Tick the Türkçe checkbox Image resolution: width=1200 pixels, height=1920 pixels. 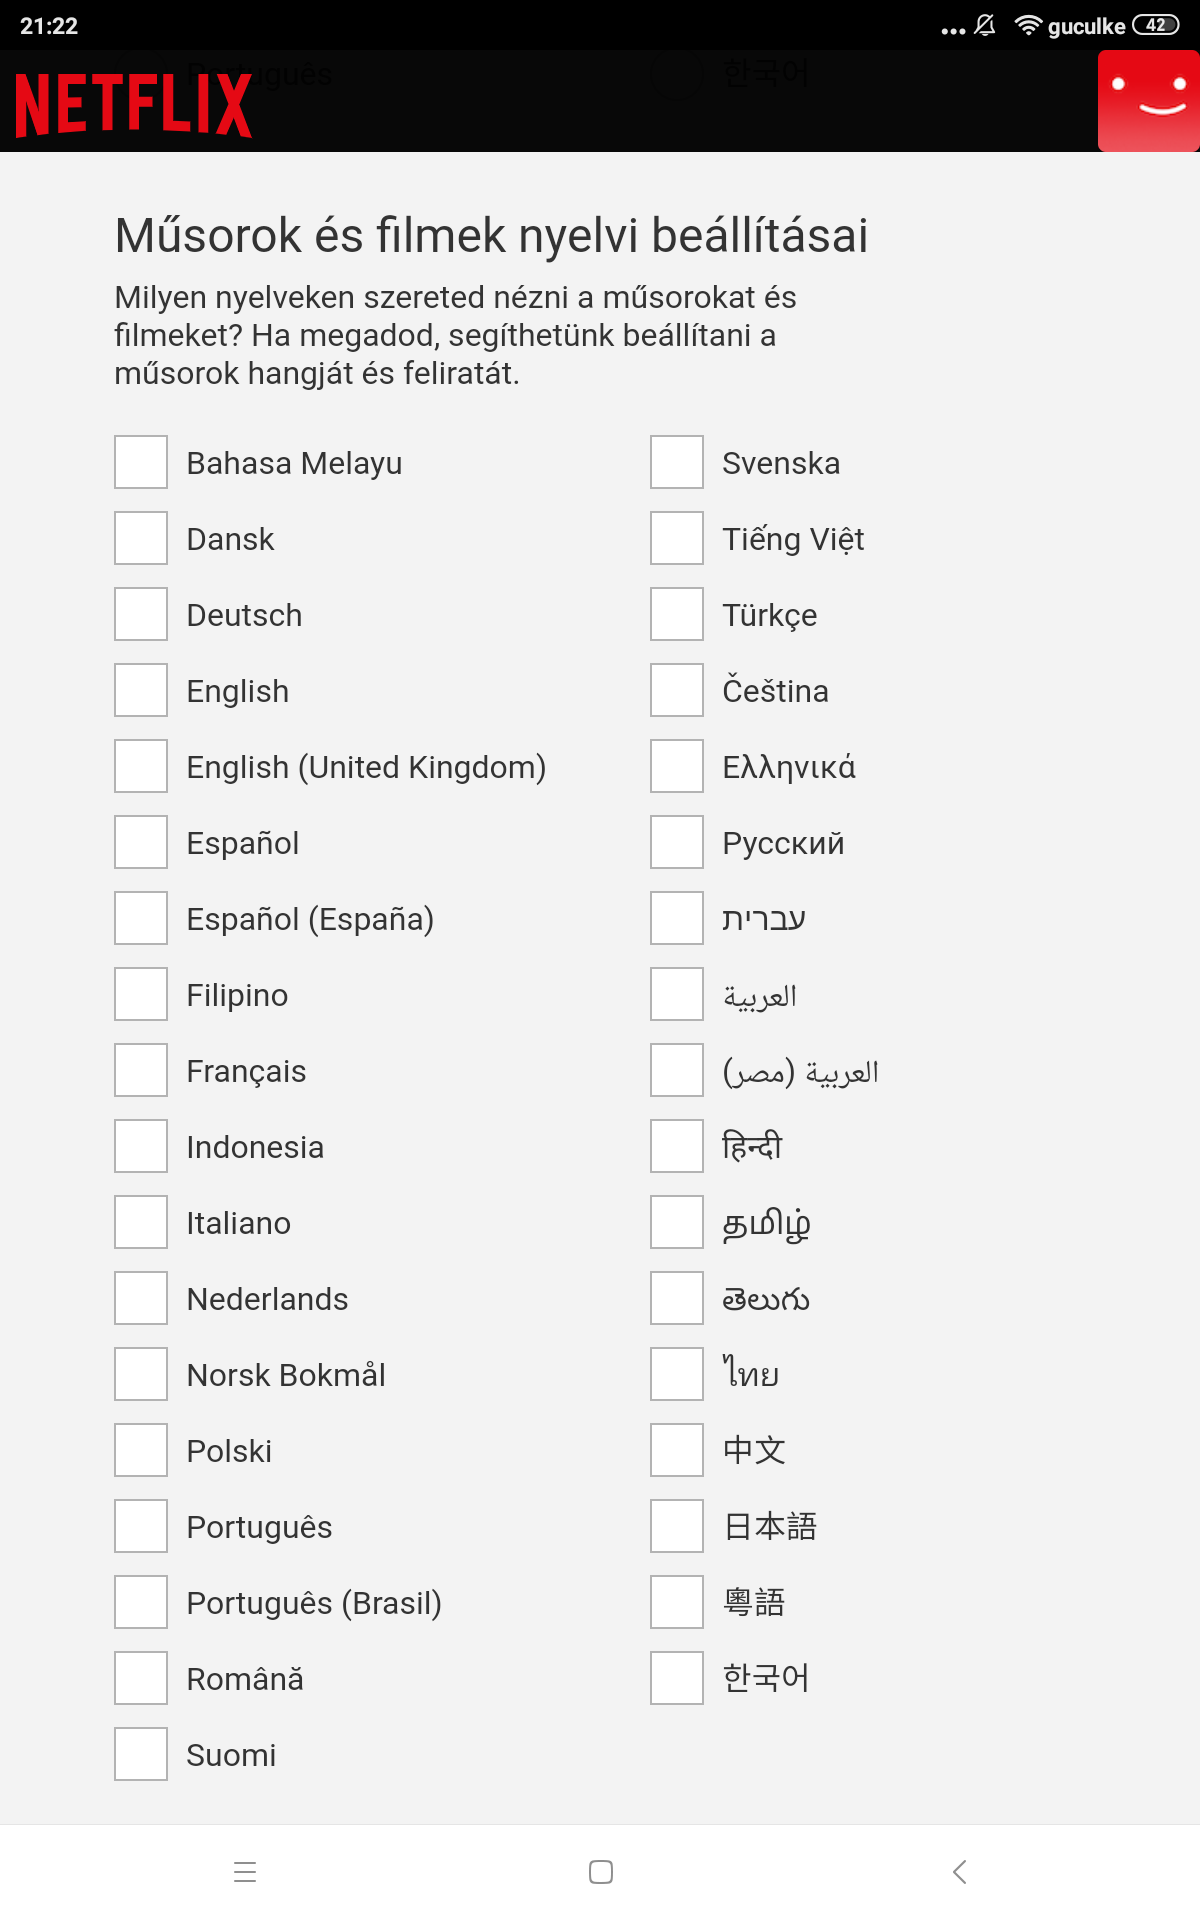[677, 614]
